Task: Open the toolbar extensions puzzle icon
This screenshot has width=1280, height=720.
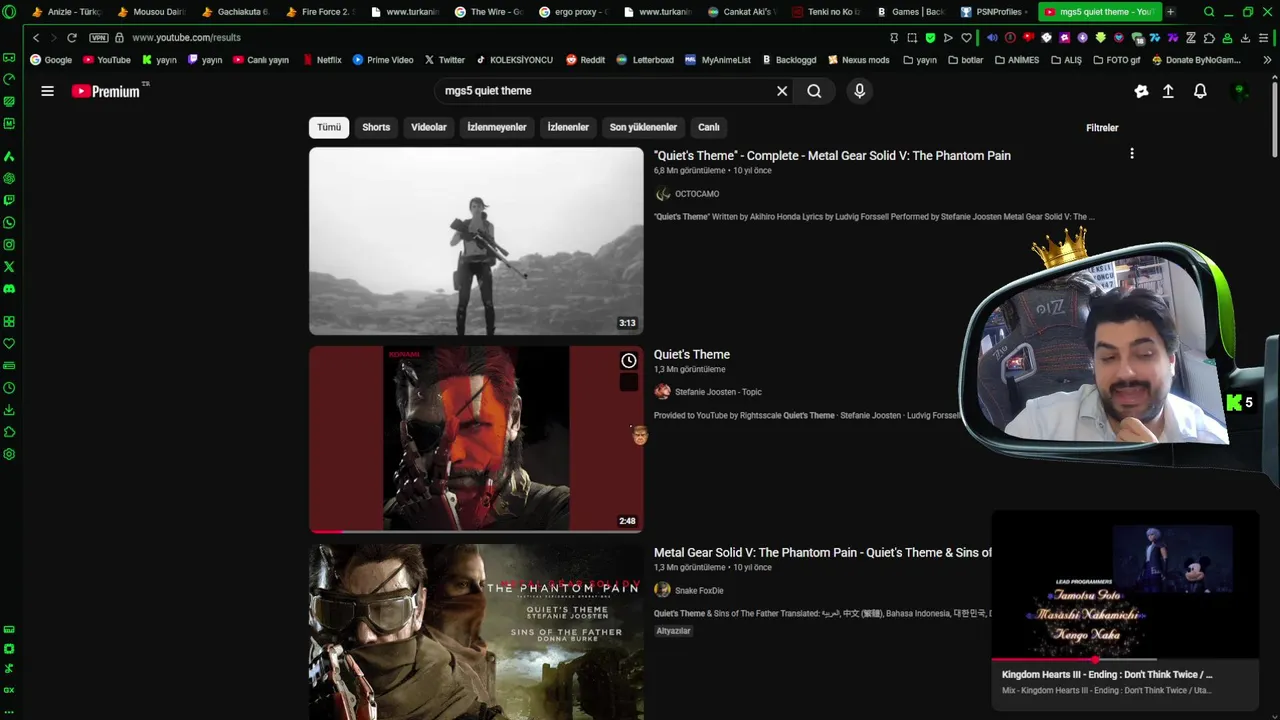Action: [1209, 38]
